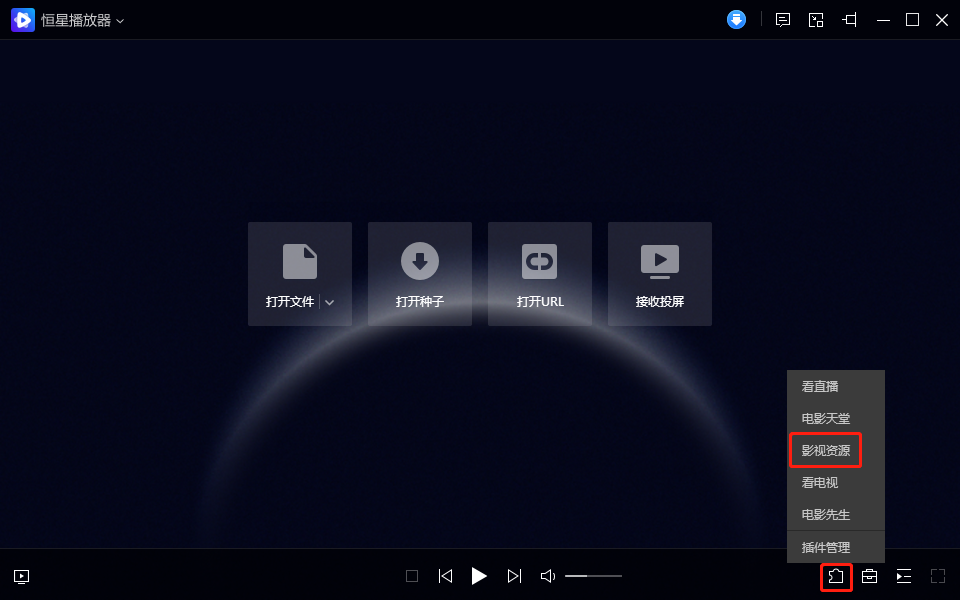Select 看电视 from plugin menu
The width and height of the screenshot is (960, 600).
coord(836,482)
